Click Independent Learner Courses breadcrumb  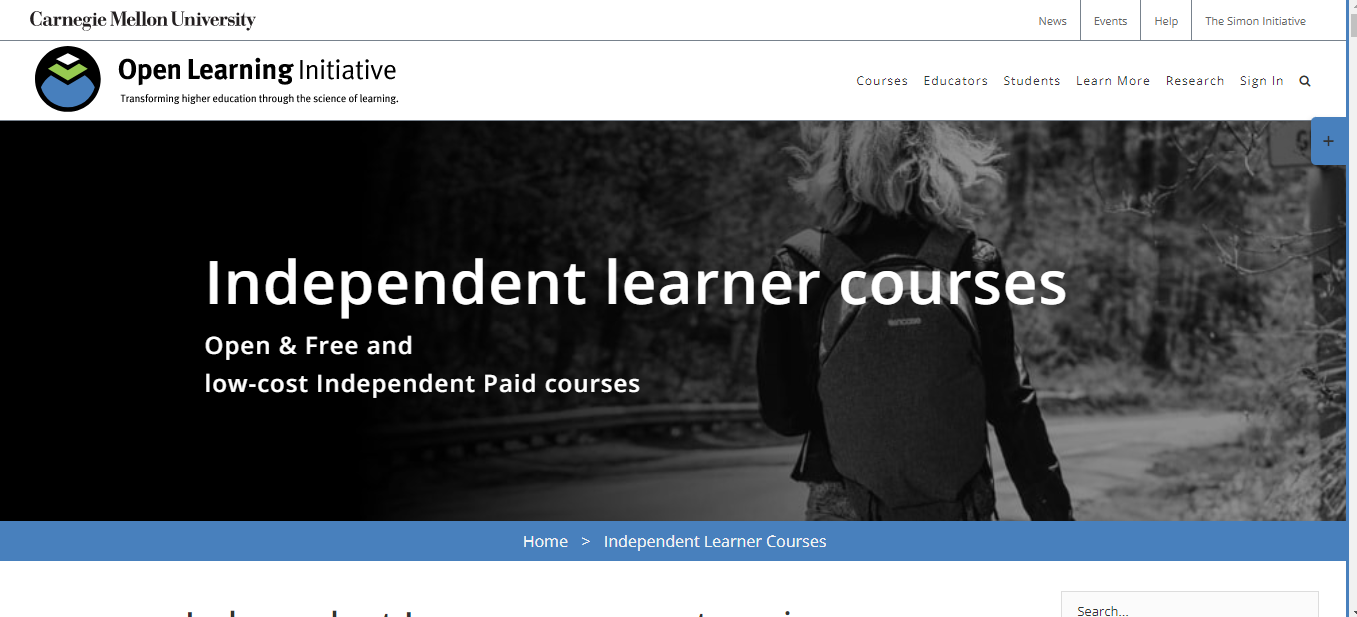[715, 541]
